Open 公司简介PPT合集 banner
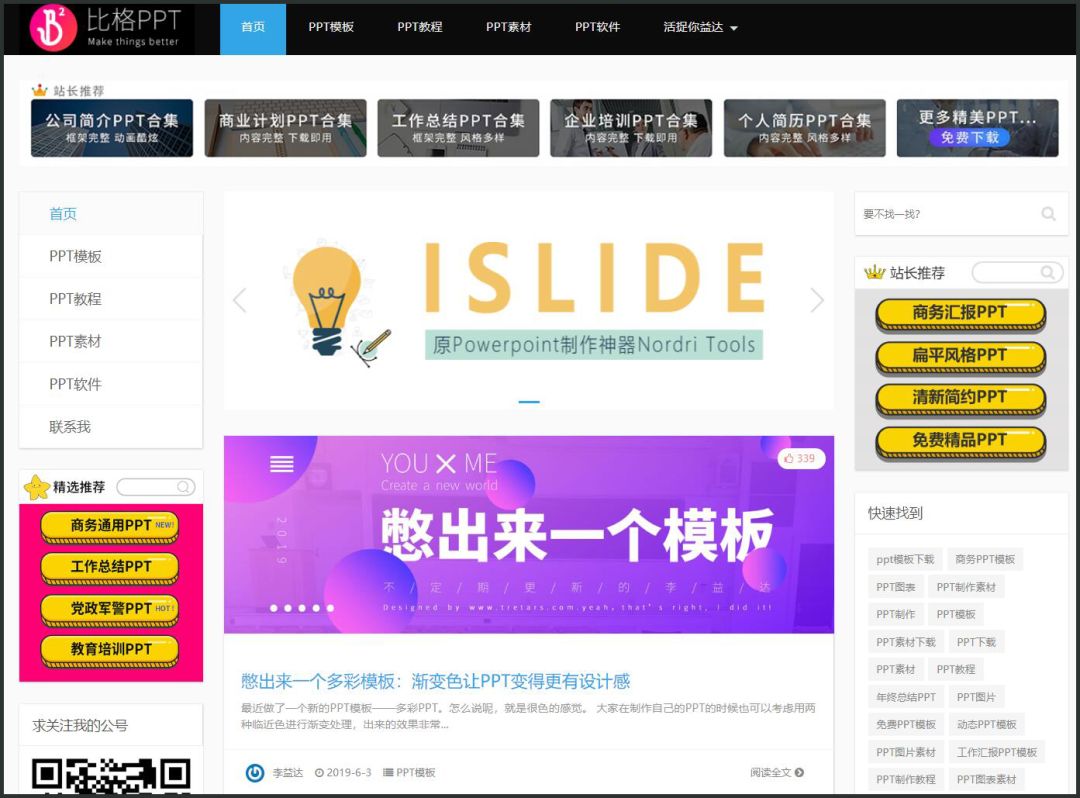The height and width of the screenshot is (798, 1080). [x=112, y=128]
